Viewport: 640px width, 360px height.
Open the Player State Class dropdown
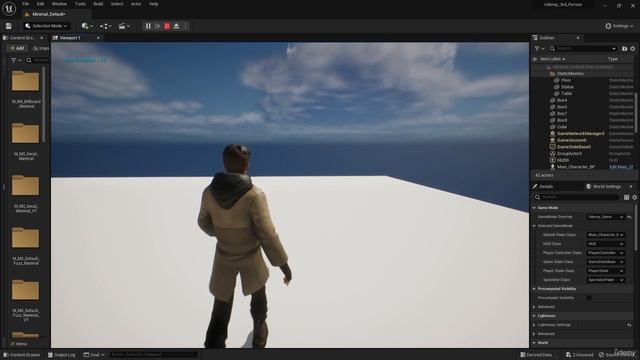tap(606, 271)
